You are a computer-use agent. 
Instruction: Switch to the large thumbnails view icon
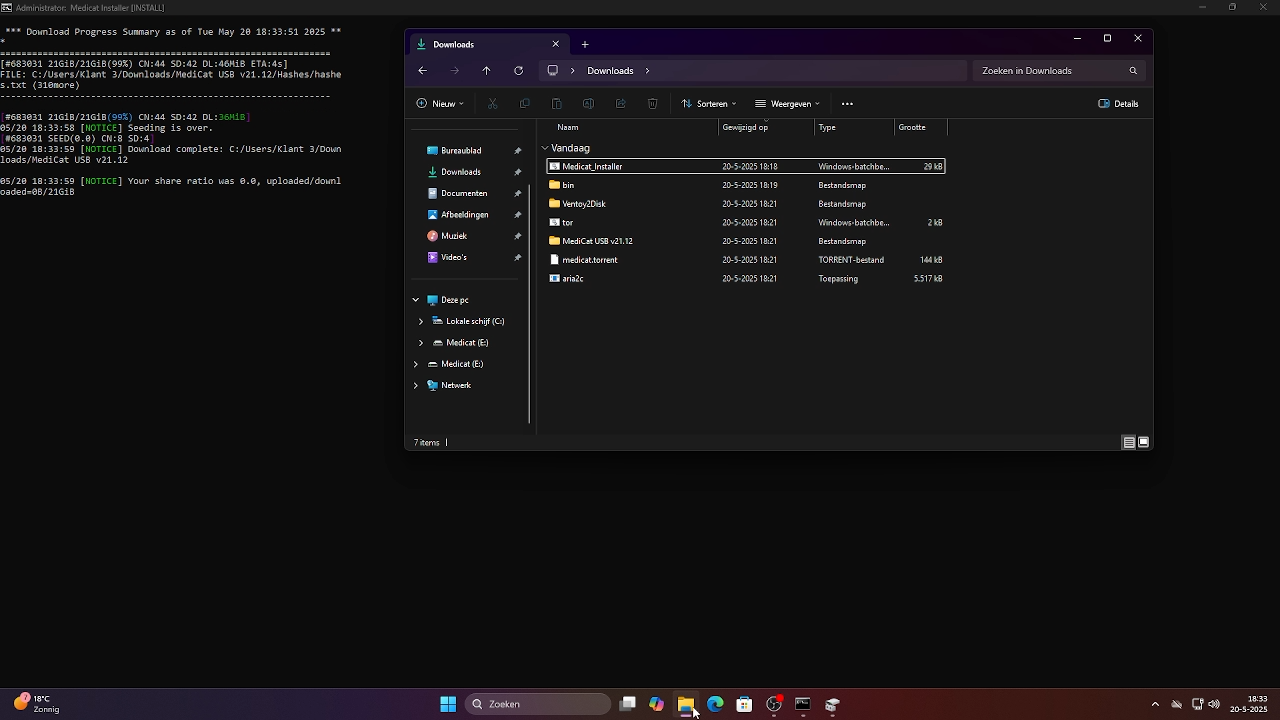[x=1143, y=442]
